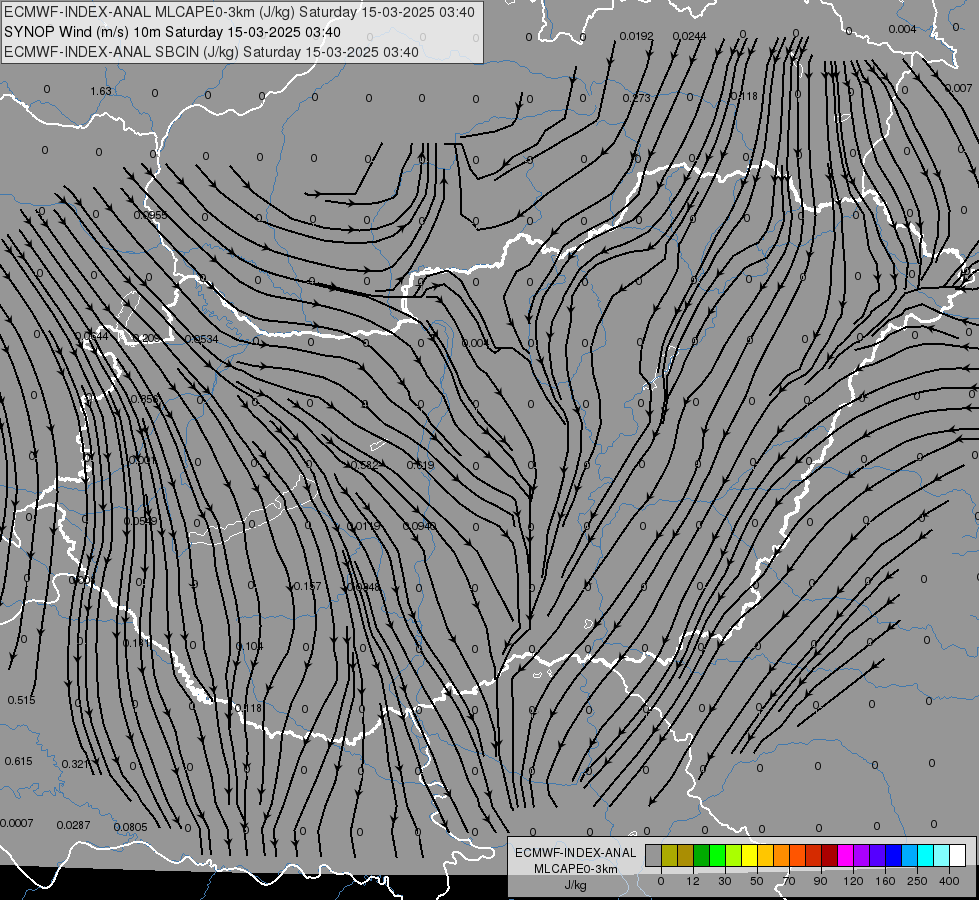Viewport: 979px width, 900px height.
Task: Click the map value '0.619'
Action: [420, 465]
